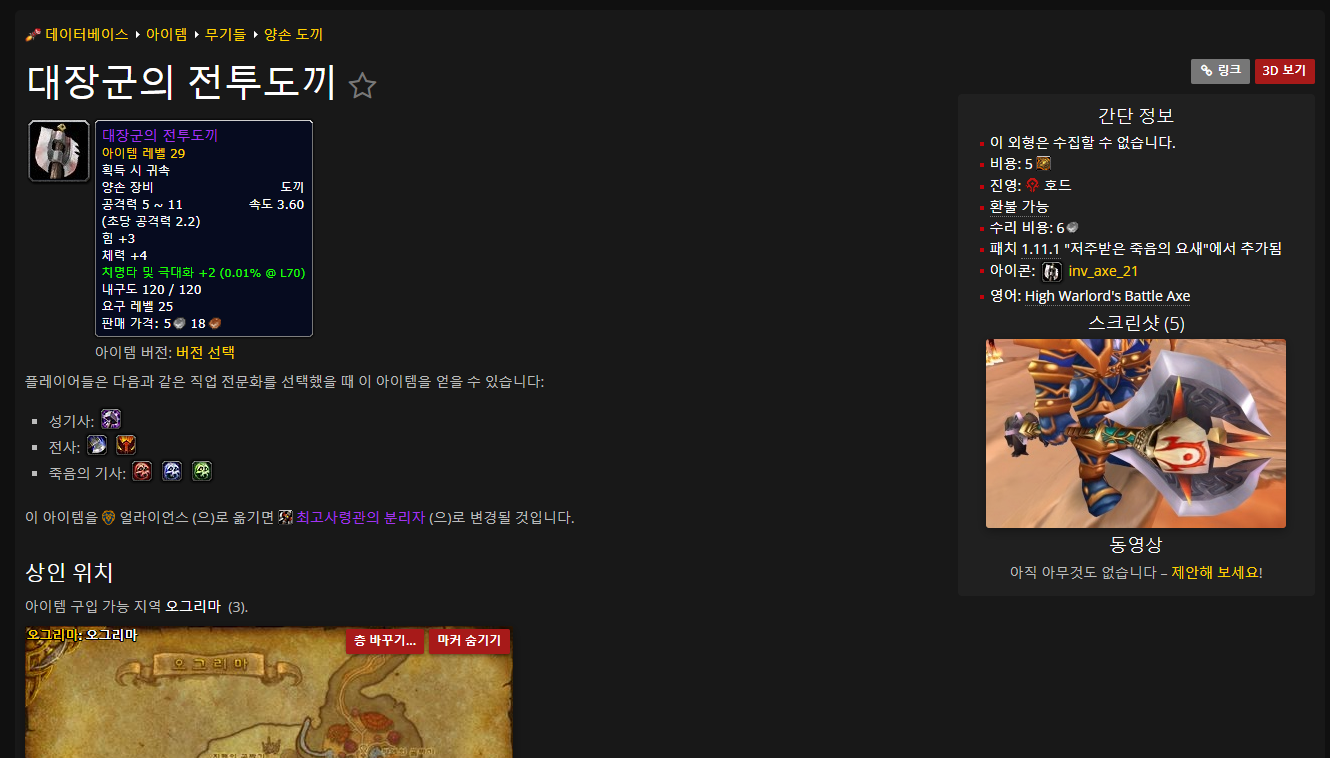Image resolution: width=1330 pixels, height=758 pixels.
Task: Click the red Blood Death Knight spec icon
Action: pyautogui.click(x=143, y=471)
